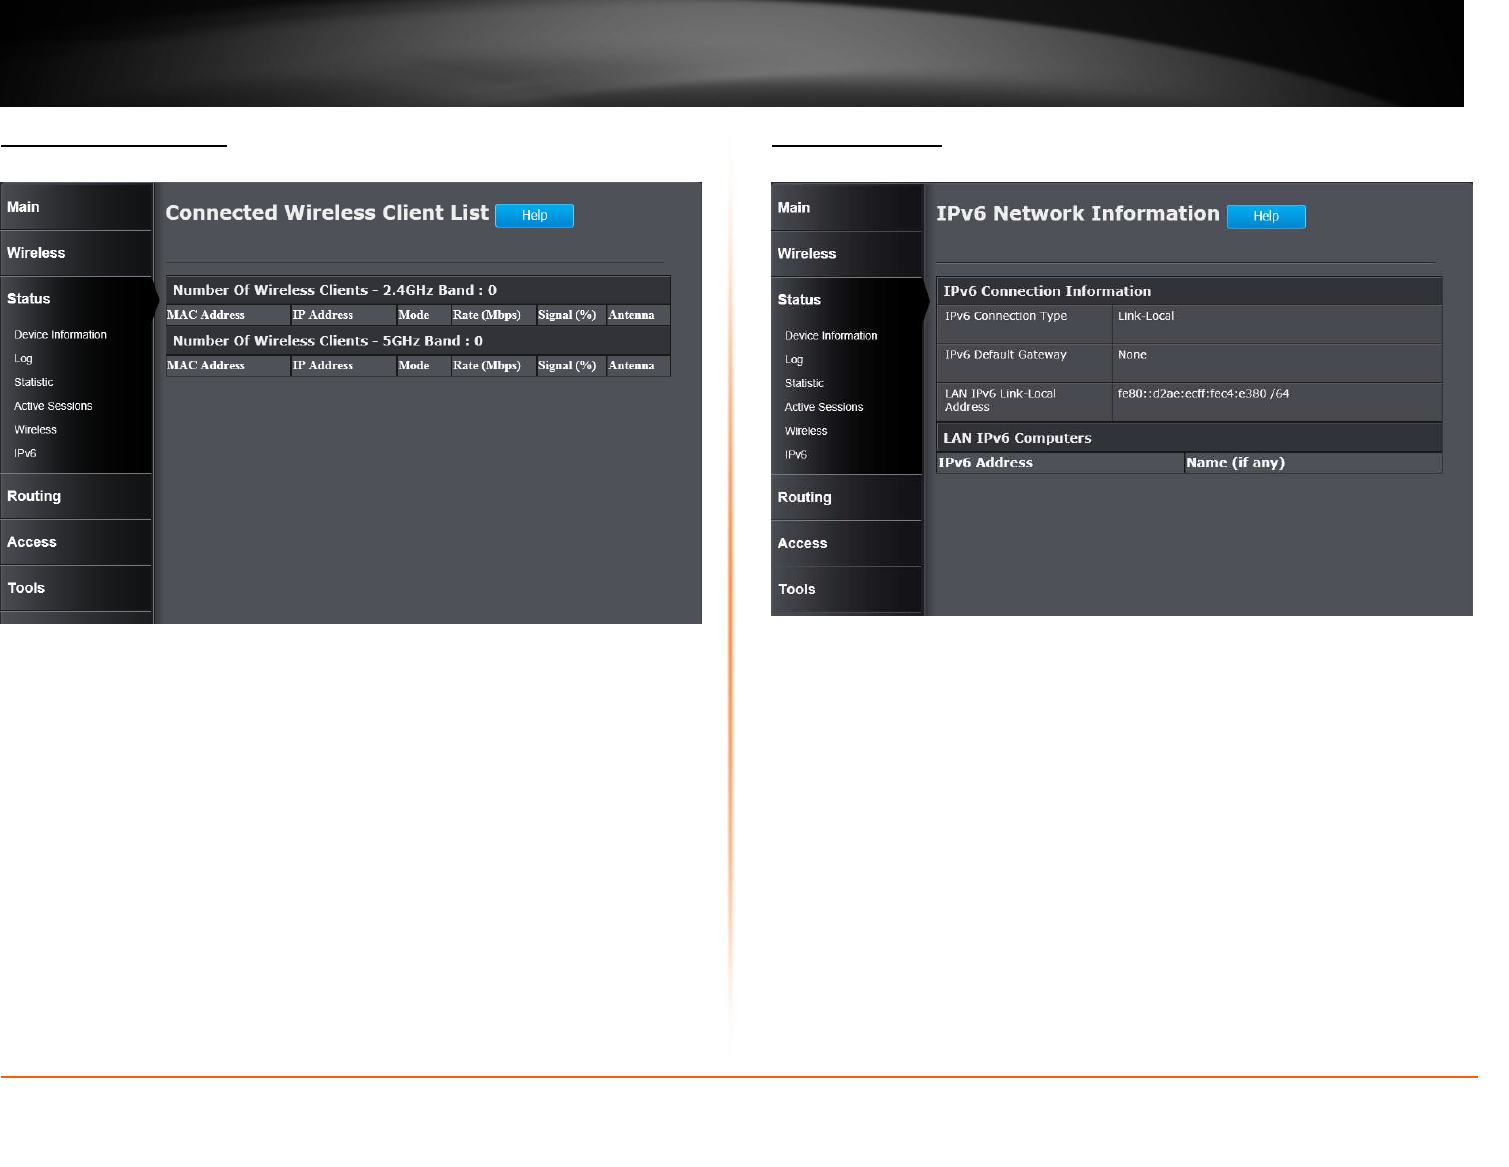Click MAC Address column in 2.4GHz table

tap(228, 315)
